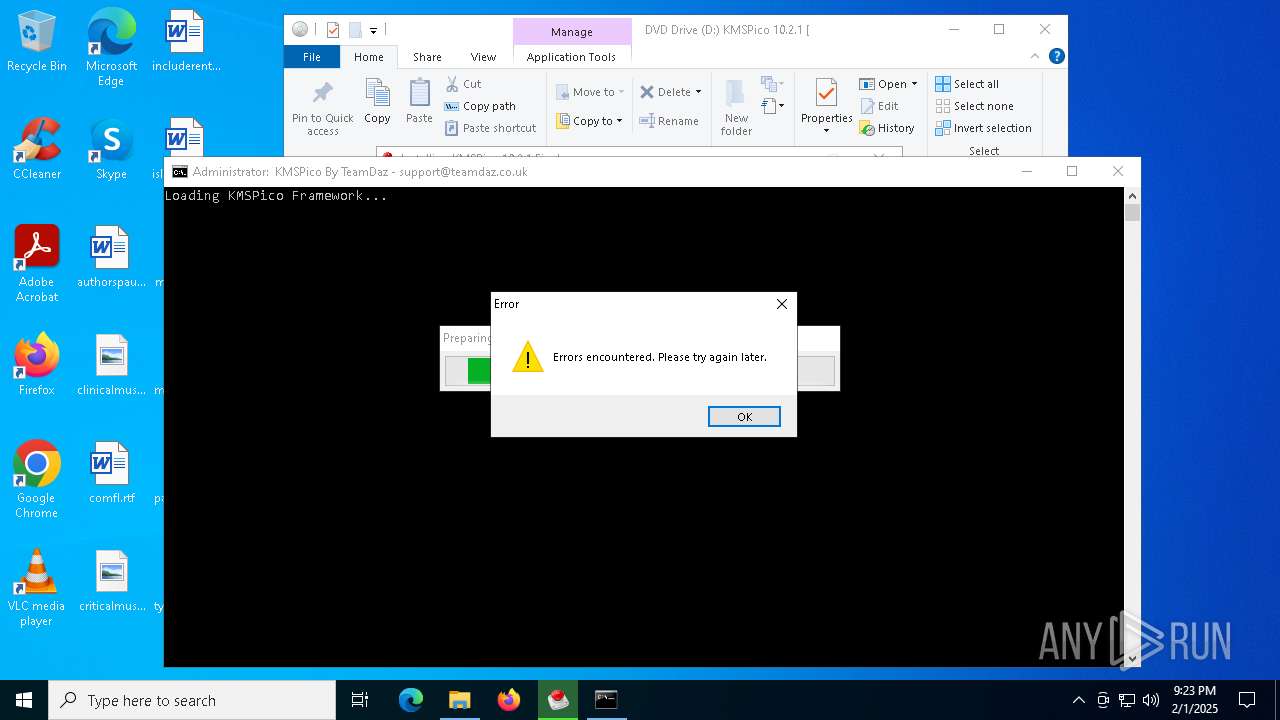Image resolution: width=1280 pixels, height=720 pixels.
Task: Click the taskbar search box
Action: click(192, 700)
